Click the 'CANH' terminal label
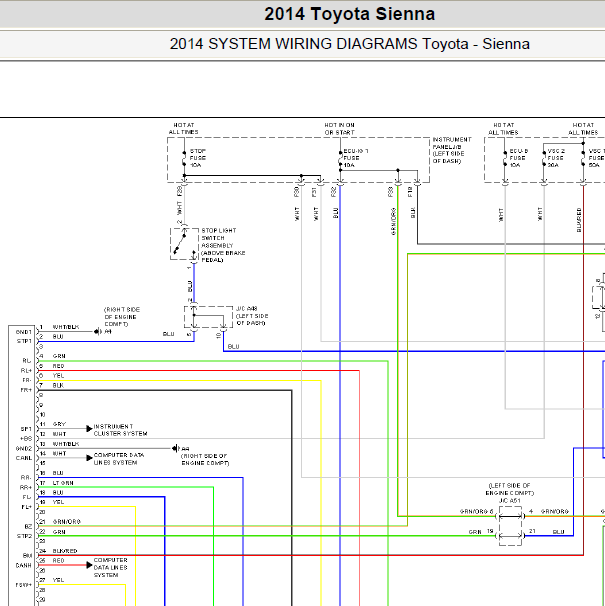The width and height of the screenshot is (605, 606). click(x=24, y=565)
